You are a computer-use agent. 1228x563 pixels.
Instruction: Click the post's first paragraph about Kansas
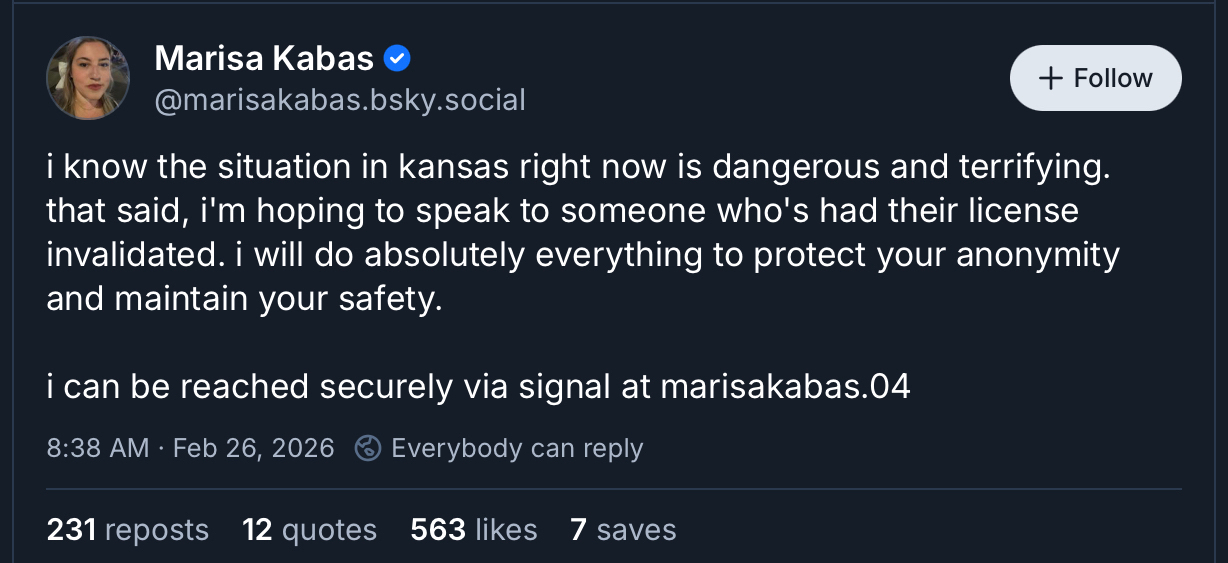578,167
